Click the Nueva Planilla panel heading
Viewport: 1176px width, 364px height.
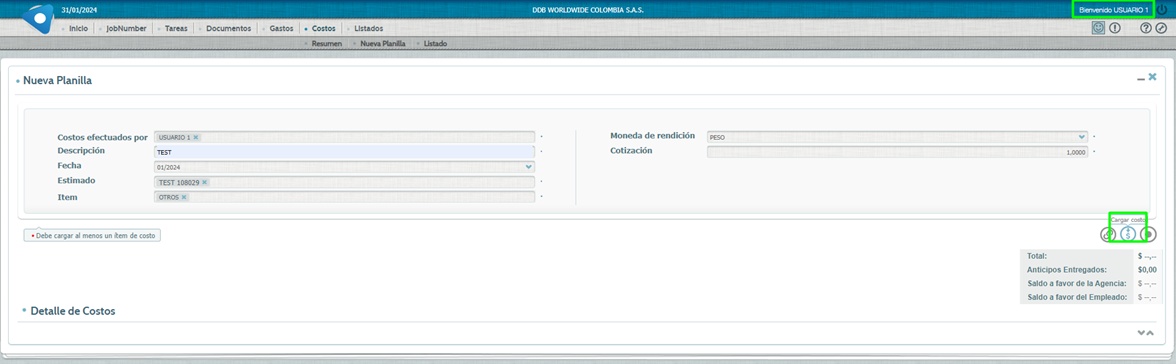(x=58, y=80)
